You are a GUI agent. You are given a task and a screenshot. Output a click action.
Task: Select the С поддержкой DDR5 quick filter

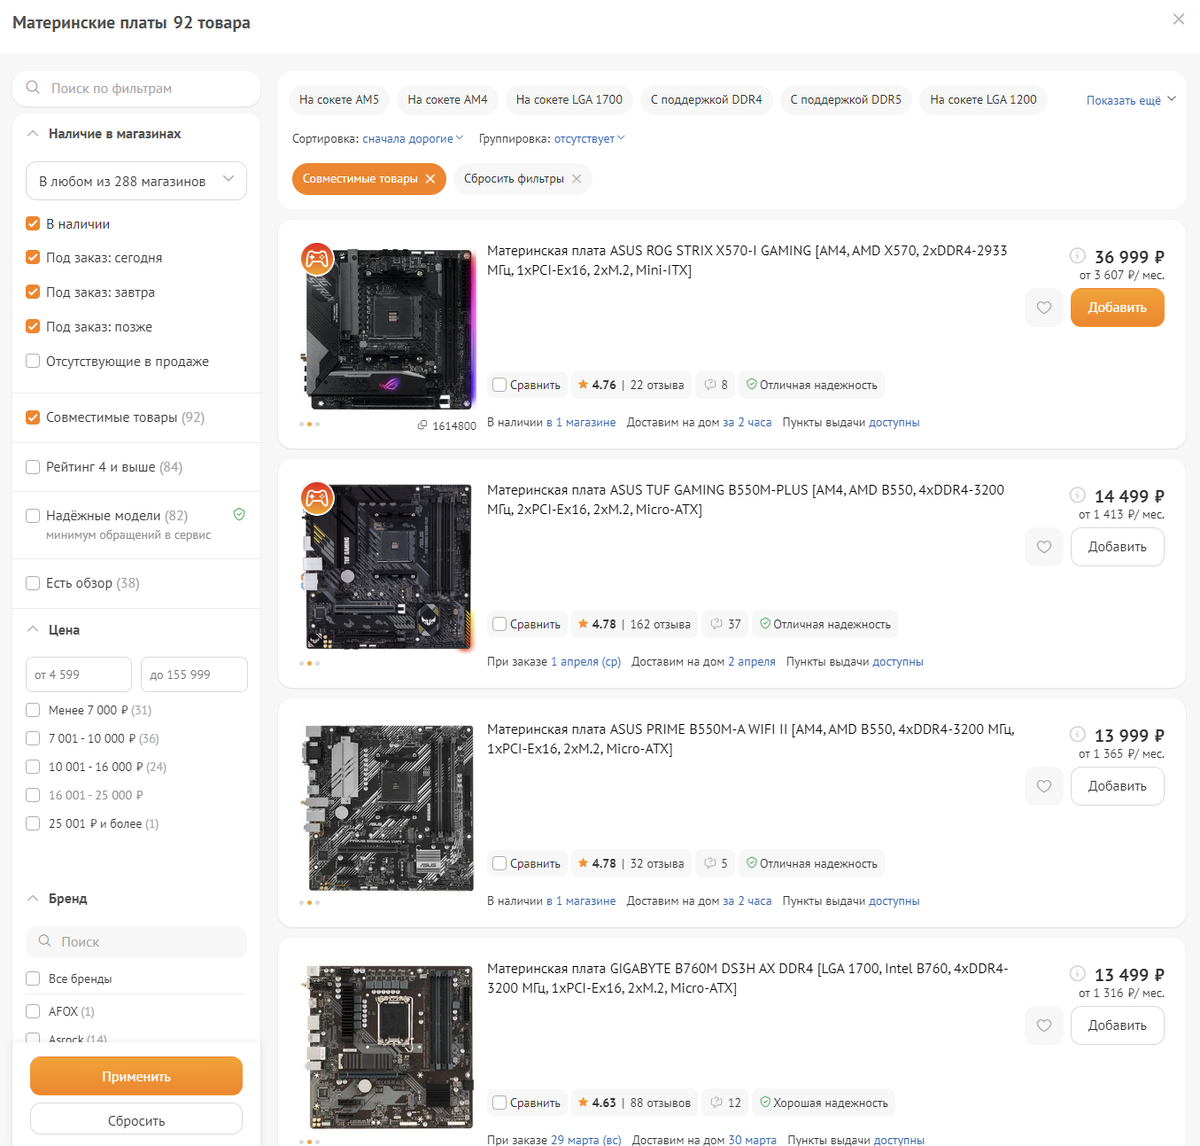coord(846,100)
